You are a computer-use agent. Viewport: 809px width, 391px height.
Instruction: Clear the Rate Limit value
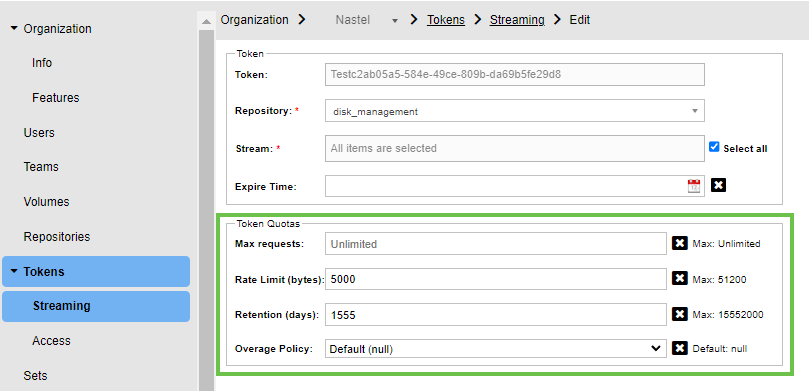pyautogui.click(x=679, y=279)
